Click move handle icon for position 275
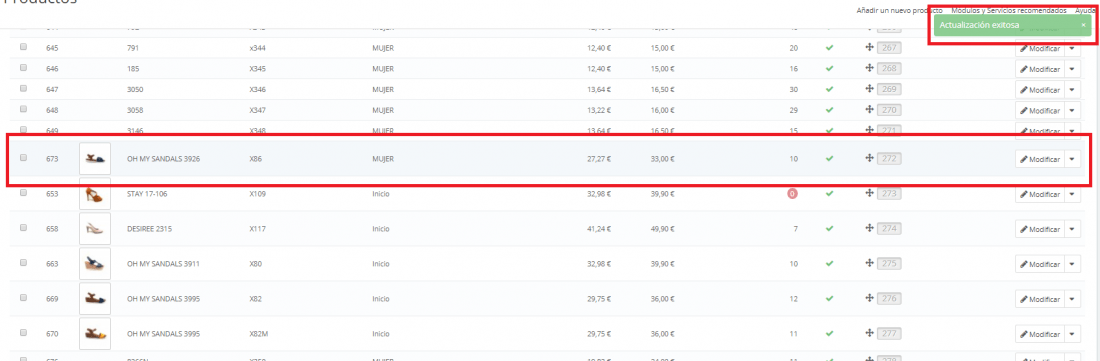1100x361 pixels. pos(869,263)
